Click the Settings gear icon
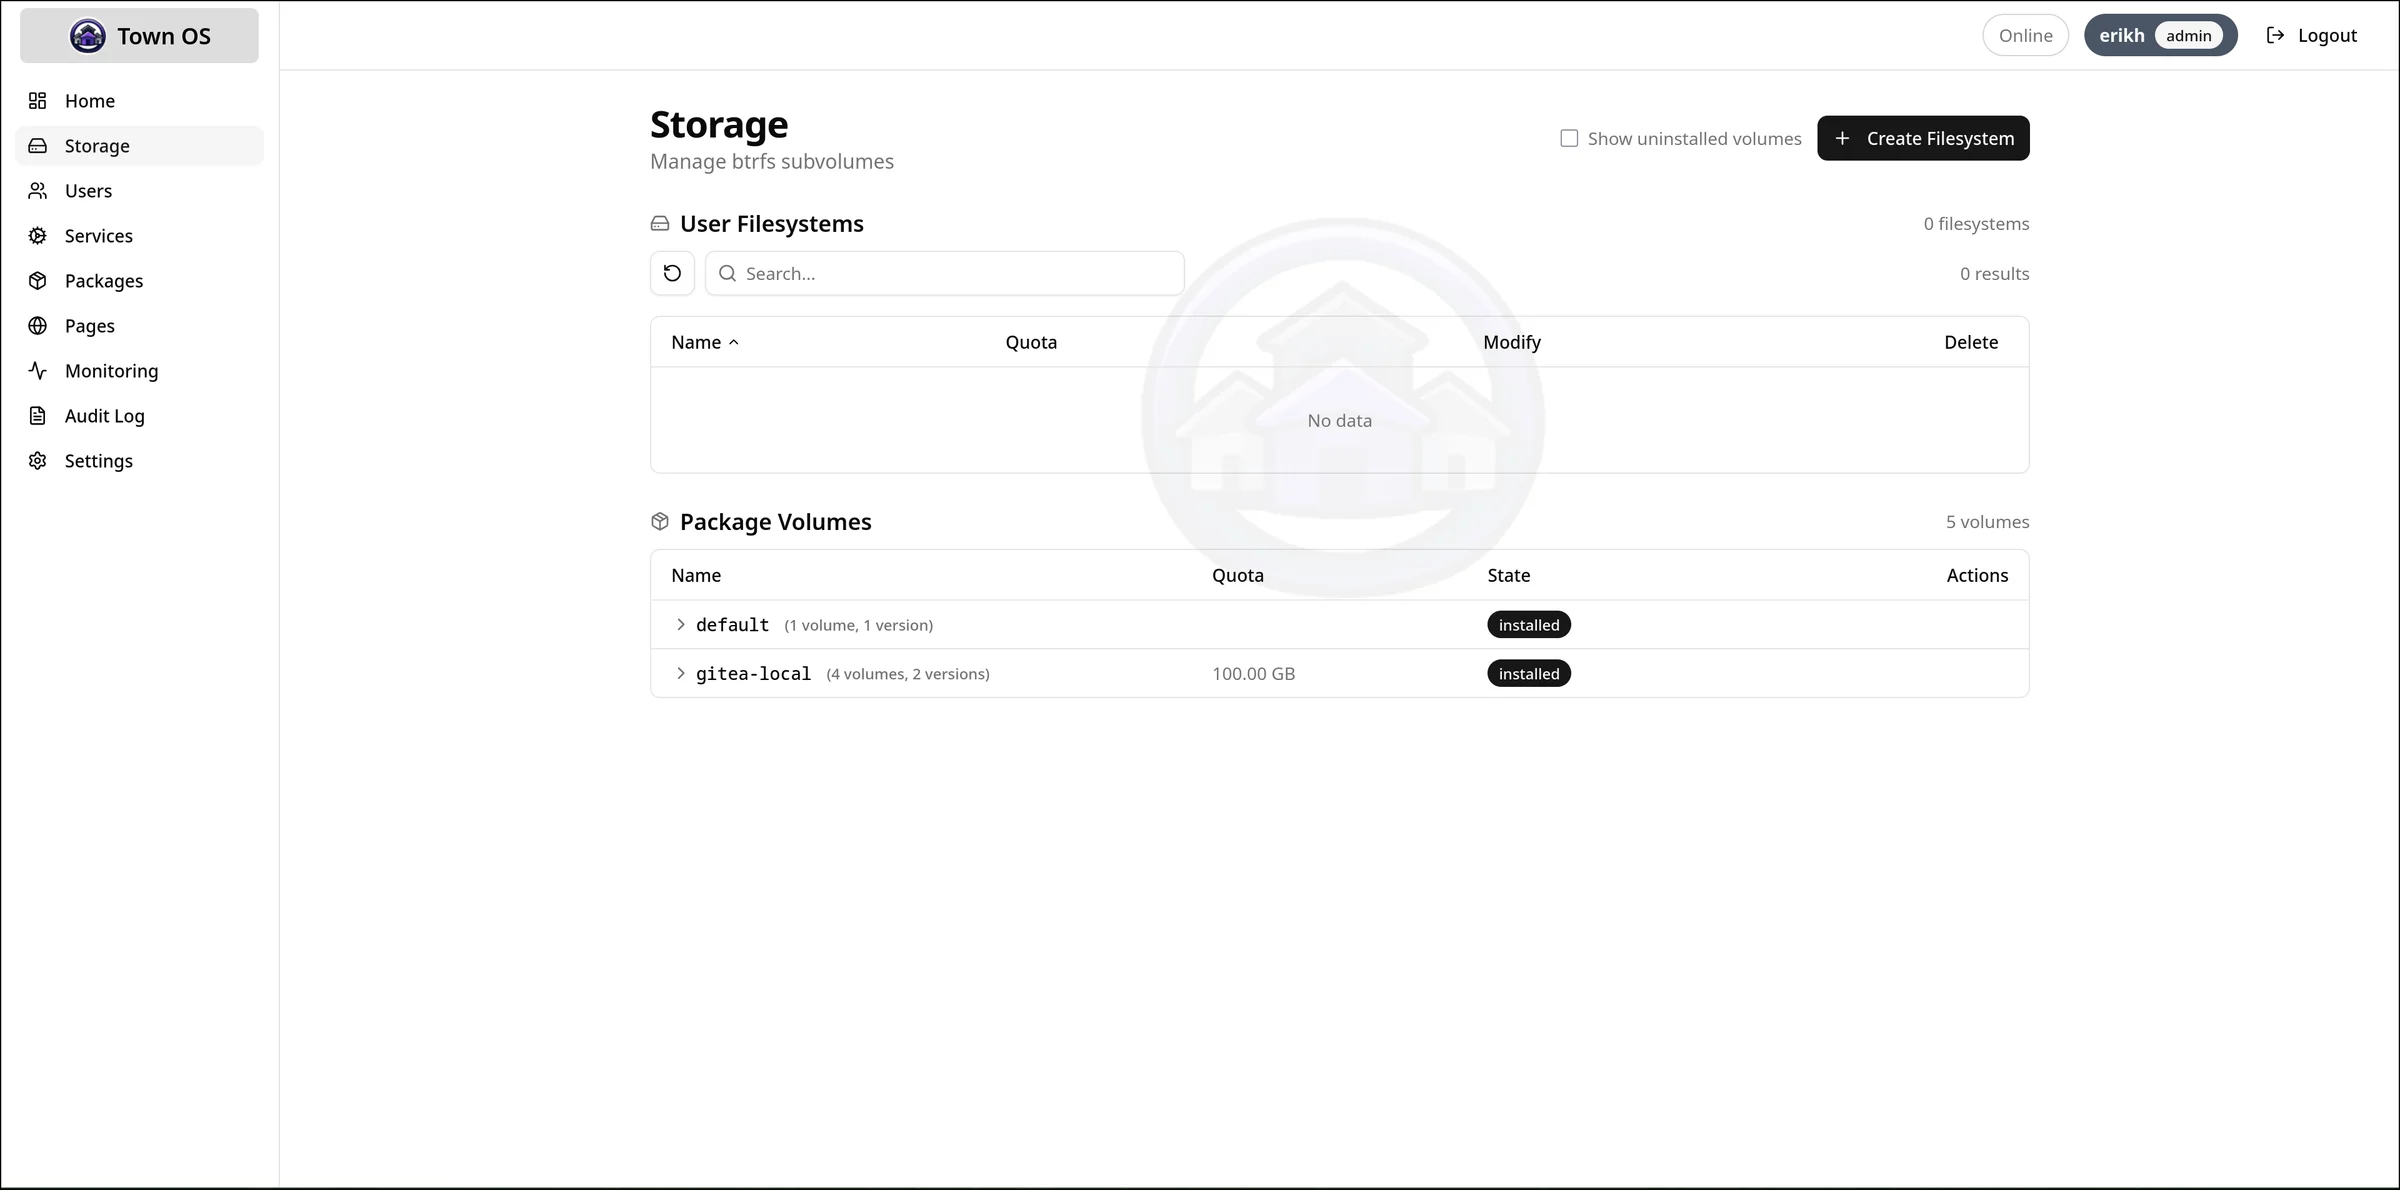The width and height of the screenshot is (2400, 1190). pos(38,461)
